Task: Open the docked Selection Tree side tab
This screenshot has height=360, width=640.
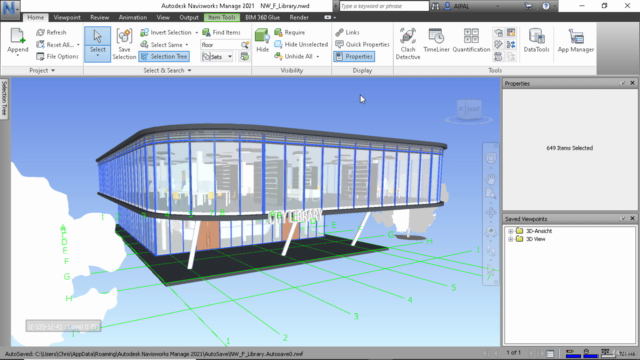Action: tap(4, 98)
